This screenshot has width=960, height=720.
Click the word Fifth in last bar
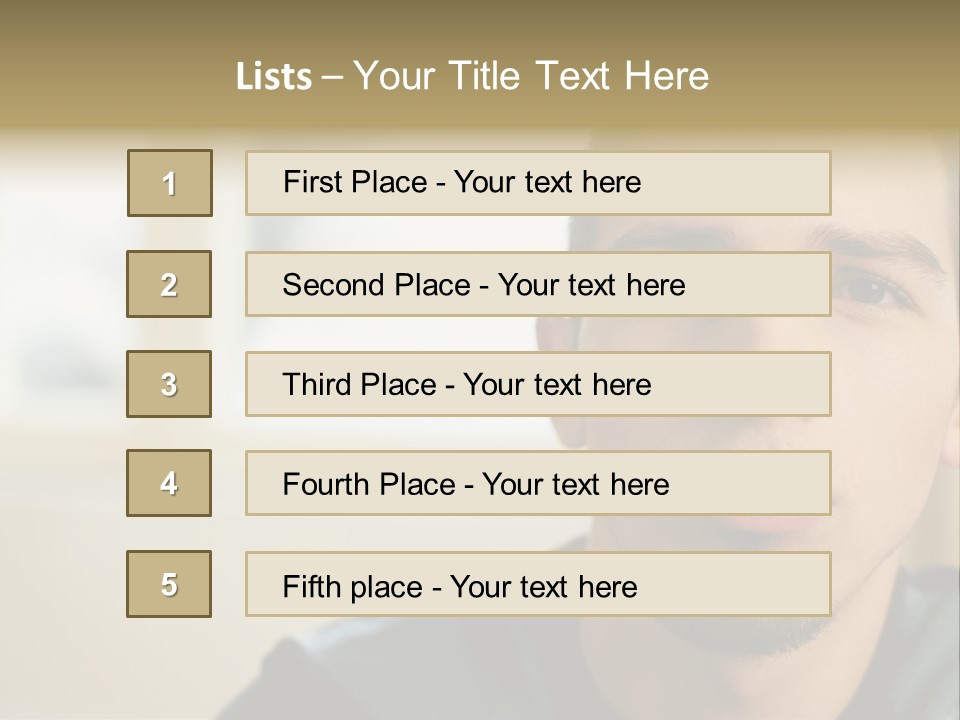tap(310, 586)
